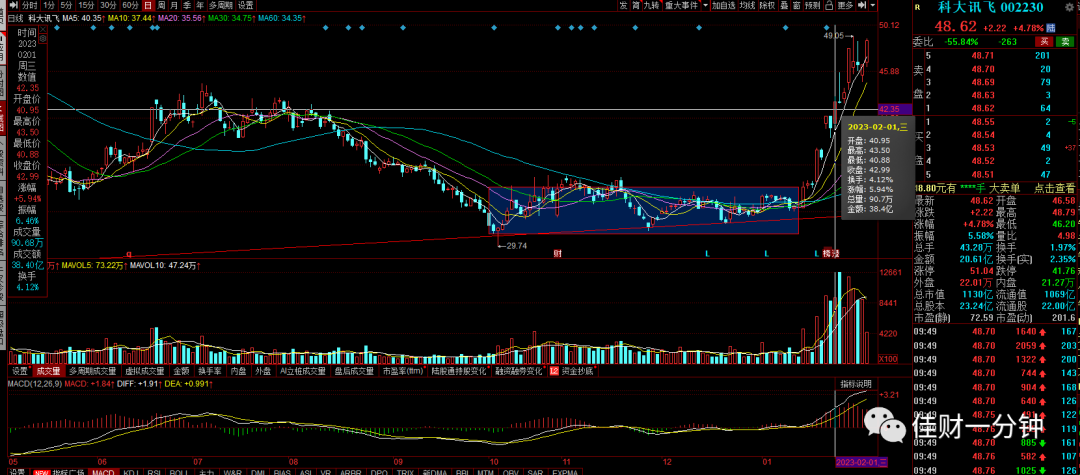This screenshot has height=475, width=1080.
Task: Switch to the 周 weekly period
Action: pyautogui.click(x=161, y=6)
